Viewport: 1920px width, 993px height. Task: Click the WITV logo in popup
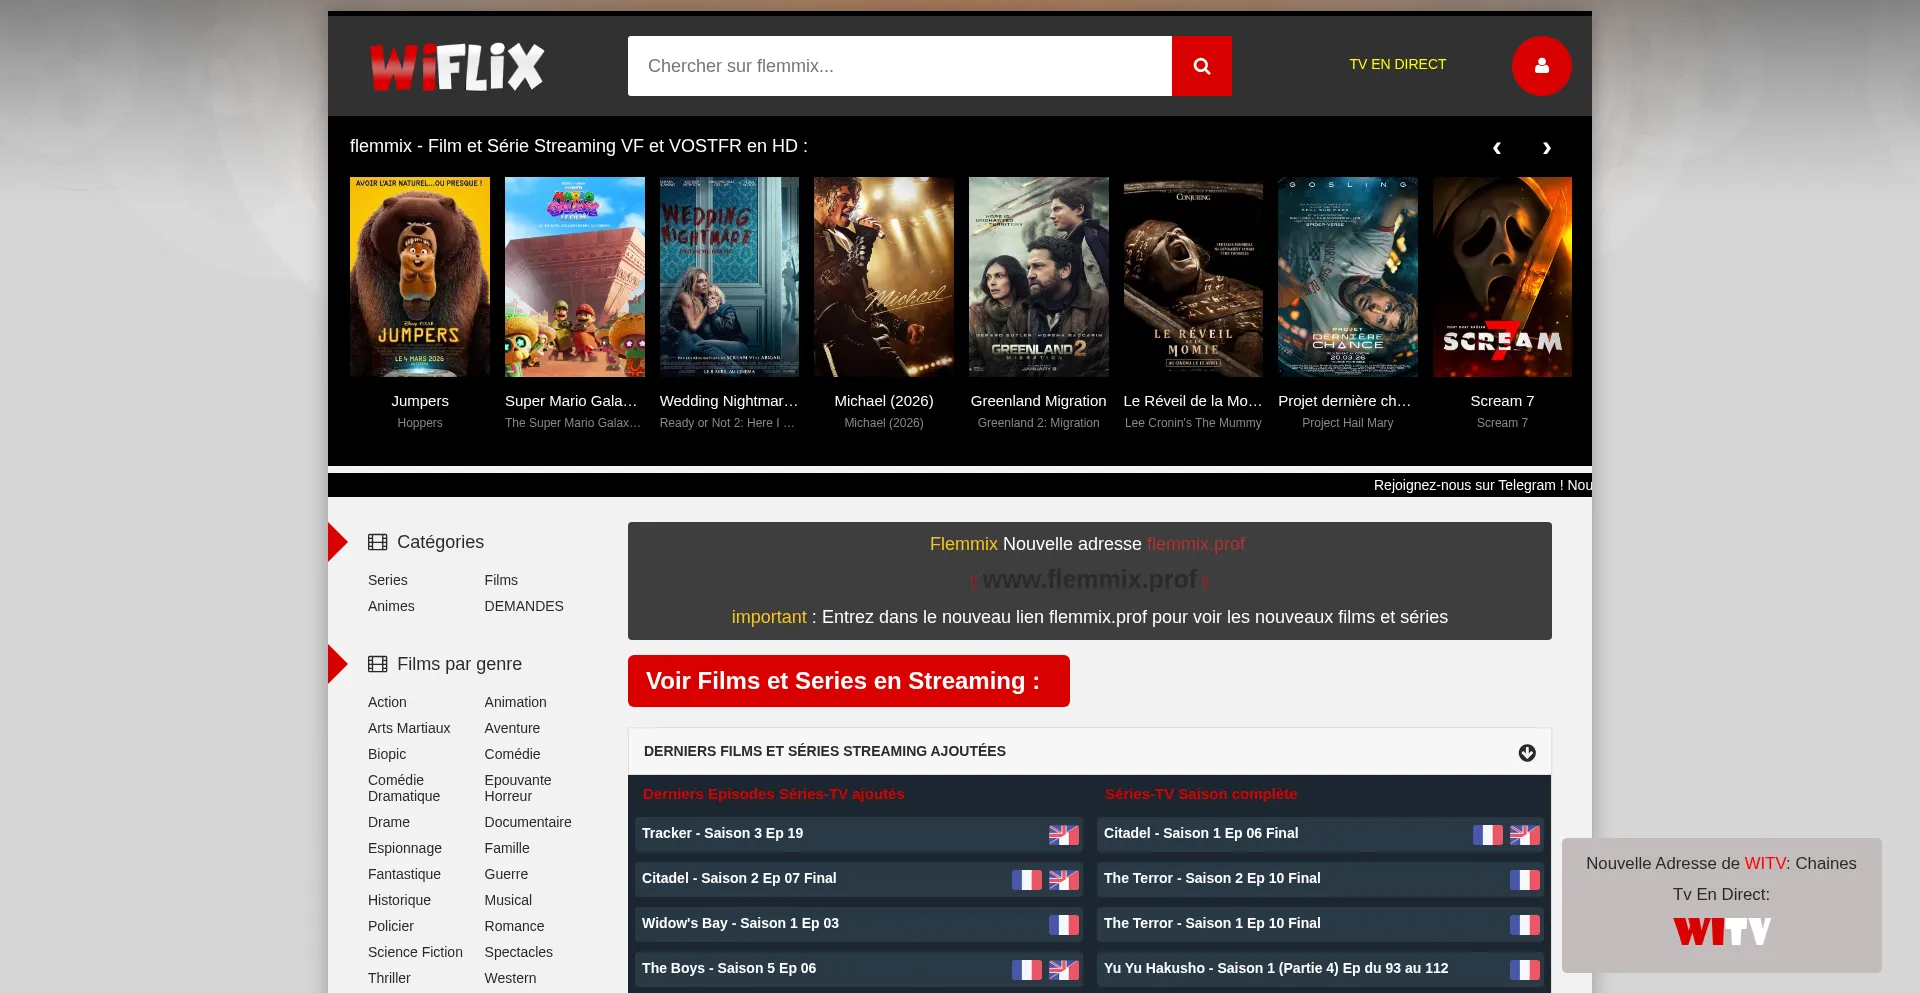point(1722,932)
